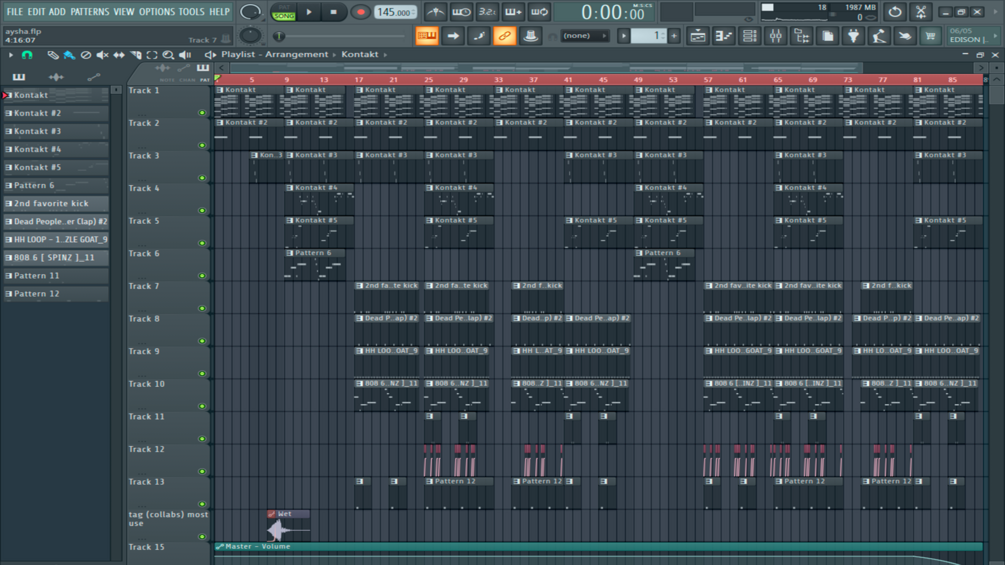Toggle typing keyboard to piano icon

(427, 36)
